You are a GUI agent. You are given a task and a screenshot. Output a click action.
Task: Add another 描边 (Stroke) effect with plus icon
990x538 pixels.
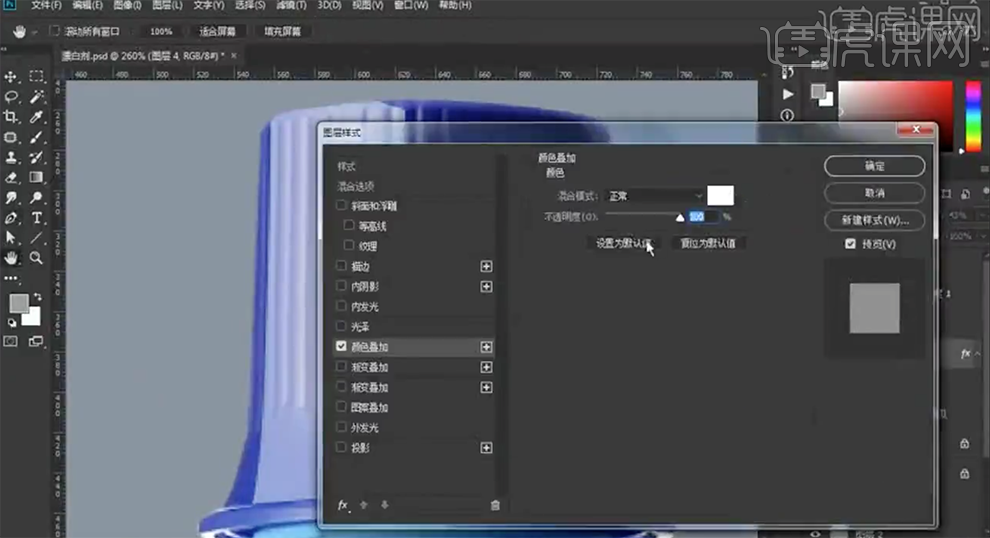point(487,266)
